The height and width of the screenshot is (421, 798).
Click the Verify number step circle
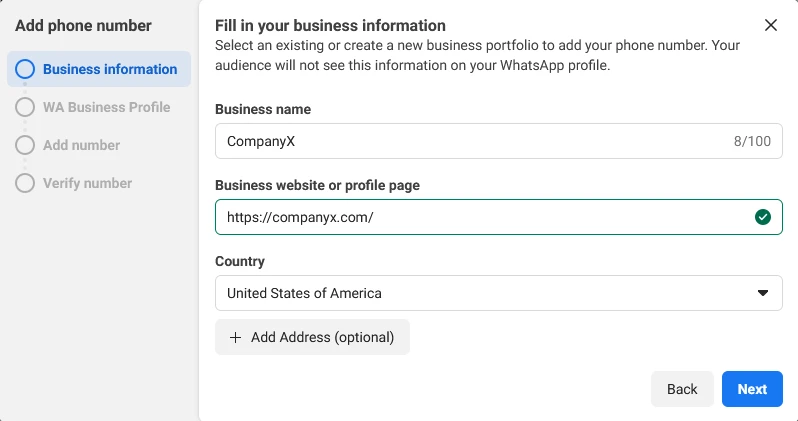25,183
